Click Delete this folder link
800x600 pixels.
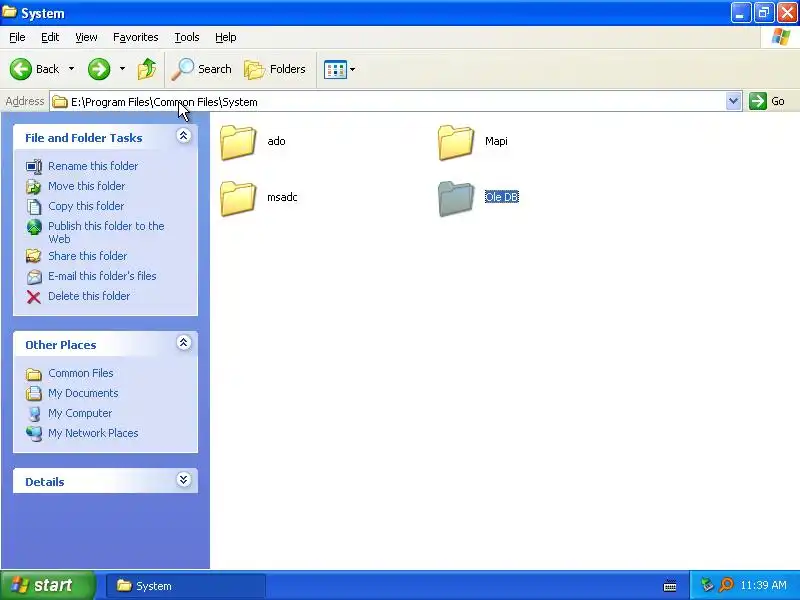point(89,295)
